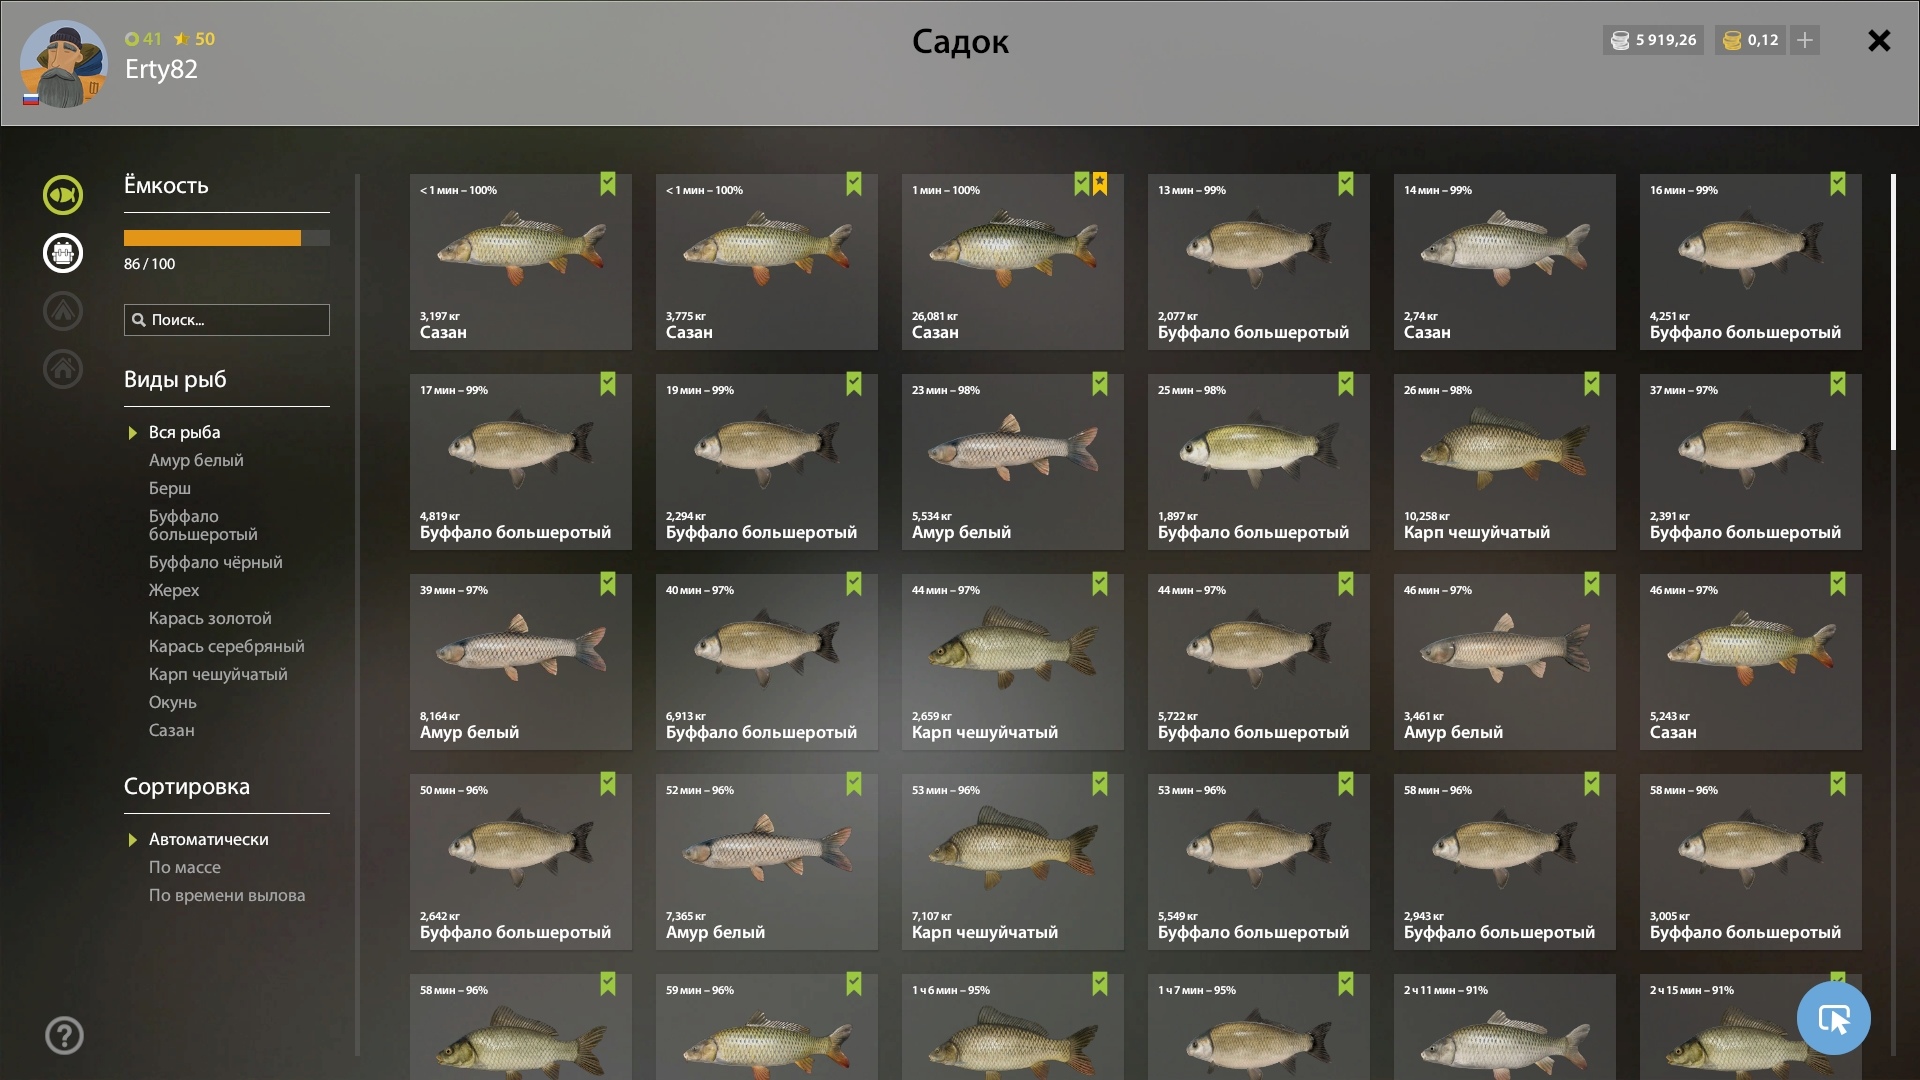Click the player avatar portrait
Viewport: 1920px width, 1080px height.
click(63, 64)
